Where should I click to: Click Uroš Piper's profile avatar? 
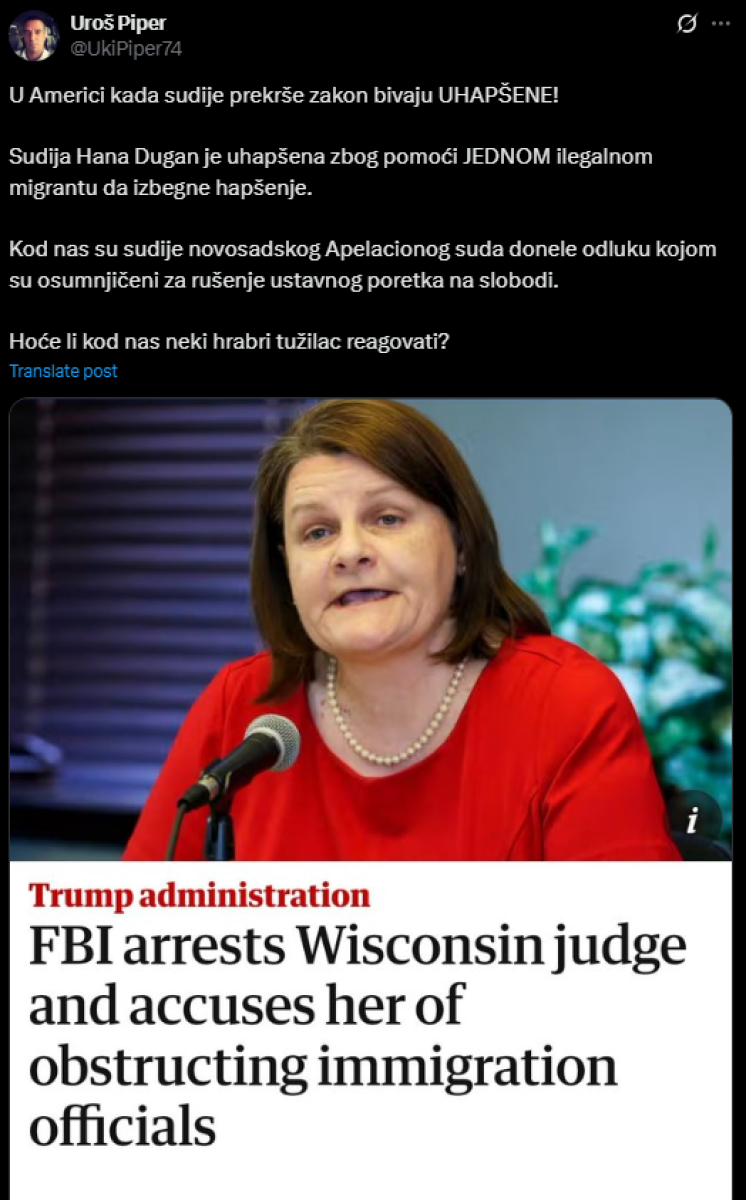coord(33,35)
